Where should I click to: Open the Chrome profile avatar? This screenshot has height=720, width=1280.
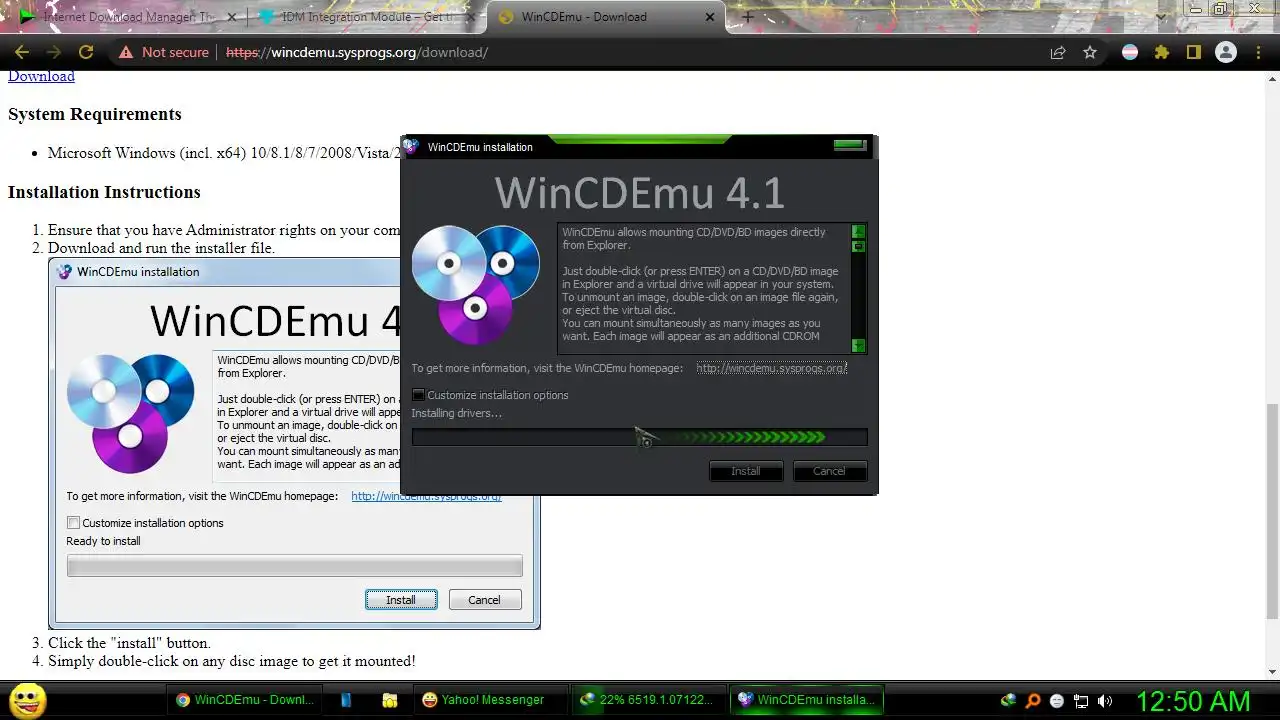pos(1226,52)
